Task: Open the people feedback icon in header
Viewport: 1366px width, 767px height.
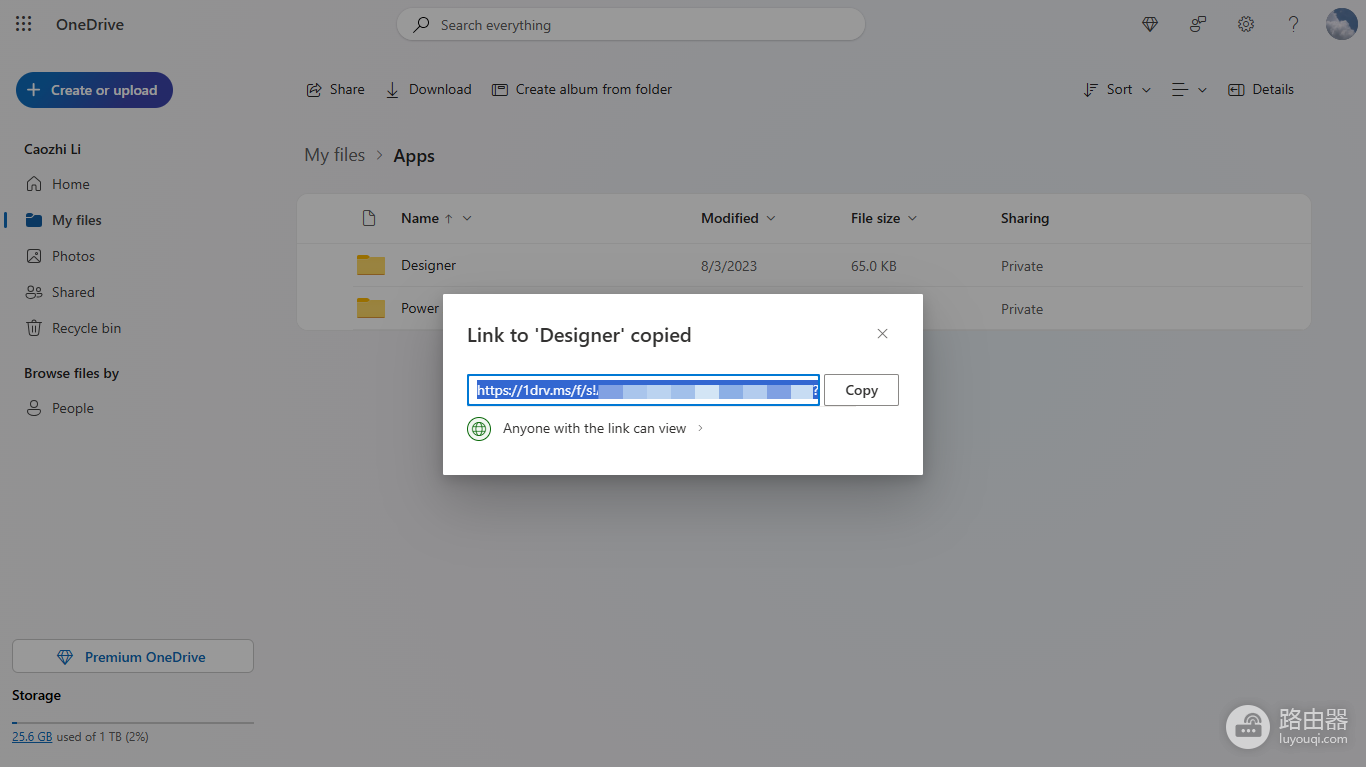Action: pos(1198,25)
